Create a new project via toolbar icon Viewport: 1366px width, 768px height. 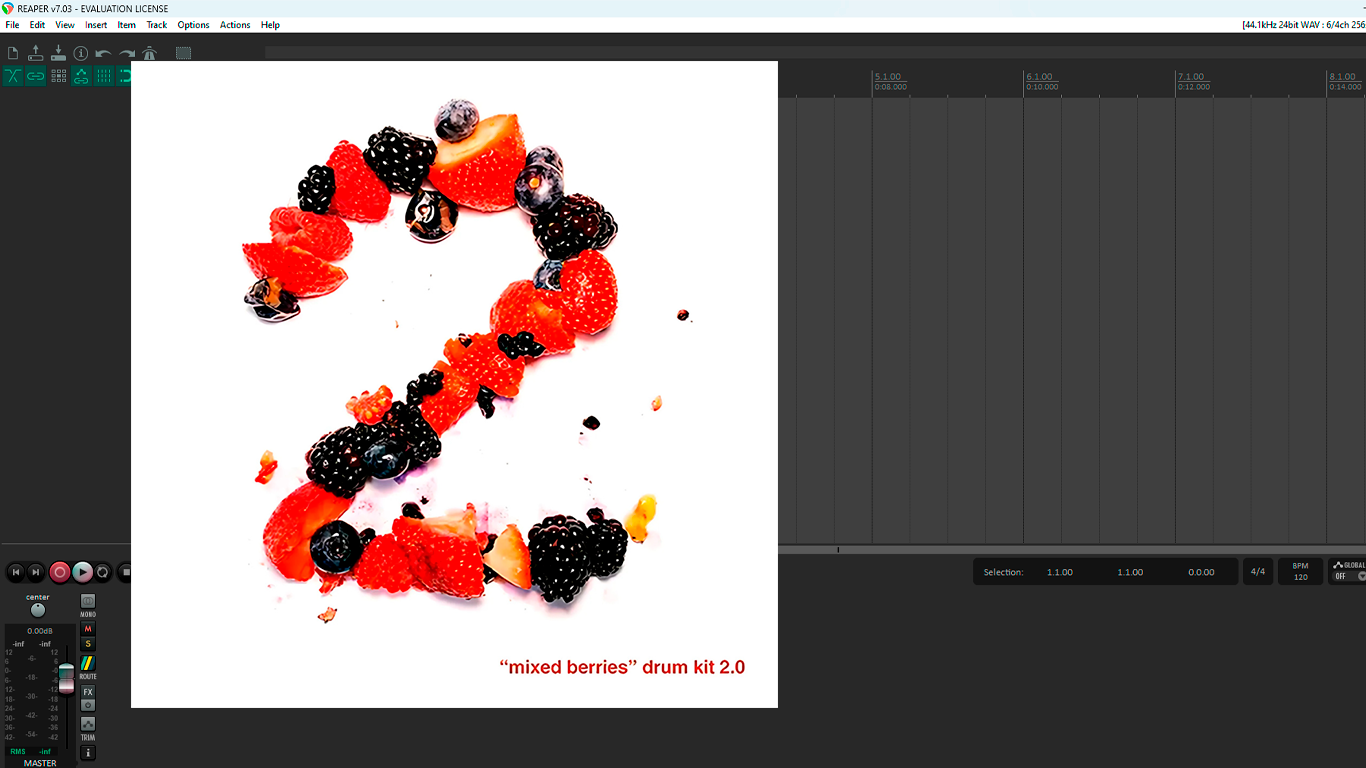[13, 53]
